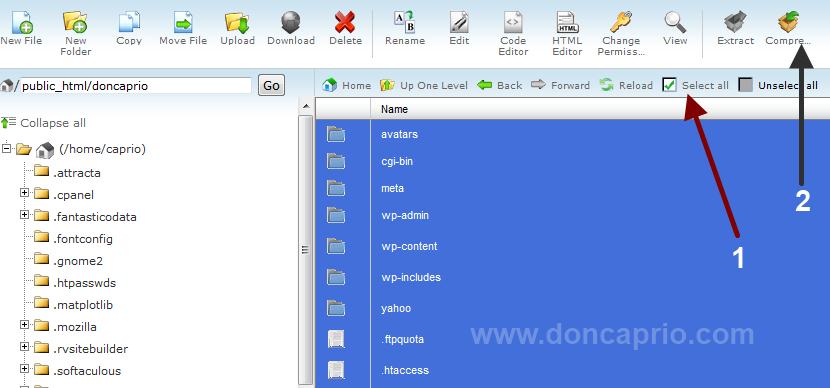Delete selected items with red X
830x388 pixels.
[x=345, y=29]
